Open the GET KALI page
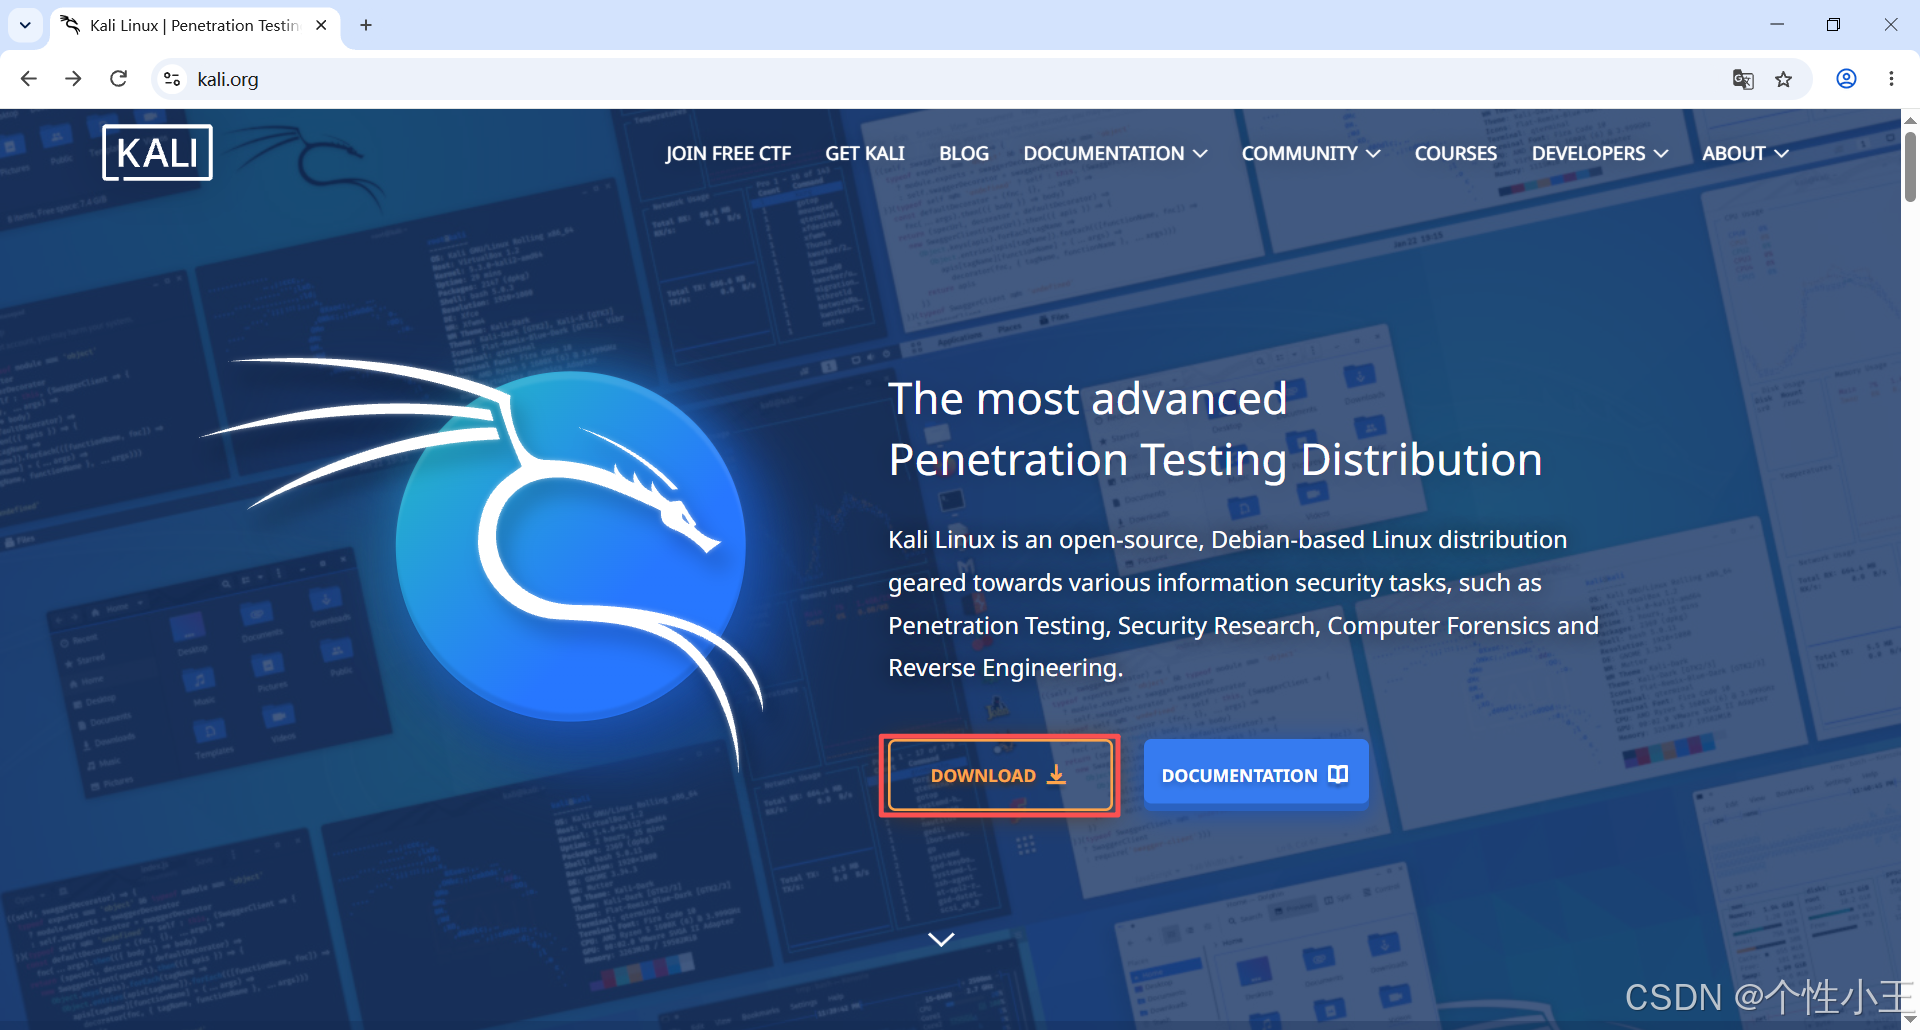This screenshot has width=1920, height=1030. (x=865, y=153)
